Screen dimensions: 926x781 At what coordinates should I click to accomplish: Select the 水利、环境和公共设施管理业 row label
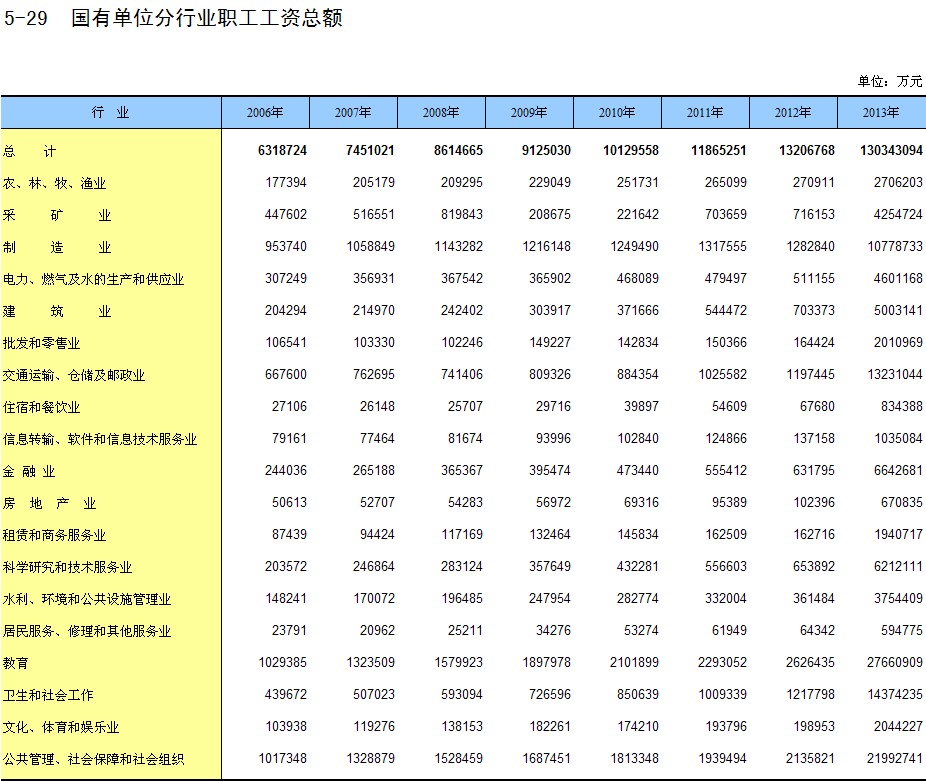(x=87, y=599)
